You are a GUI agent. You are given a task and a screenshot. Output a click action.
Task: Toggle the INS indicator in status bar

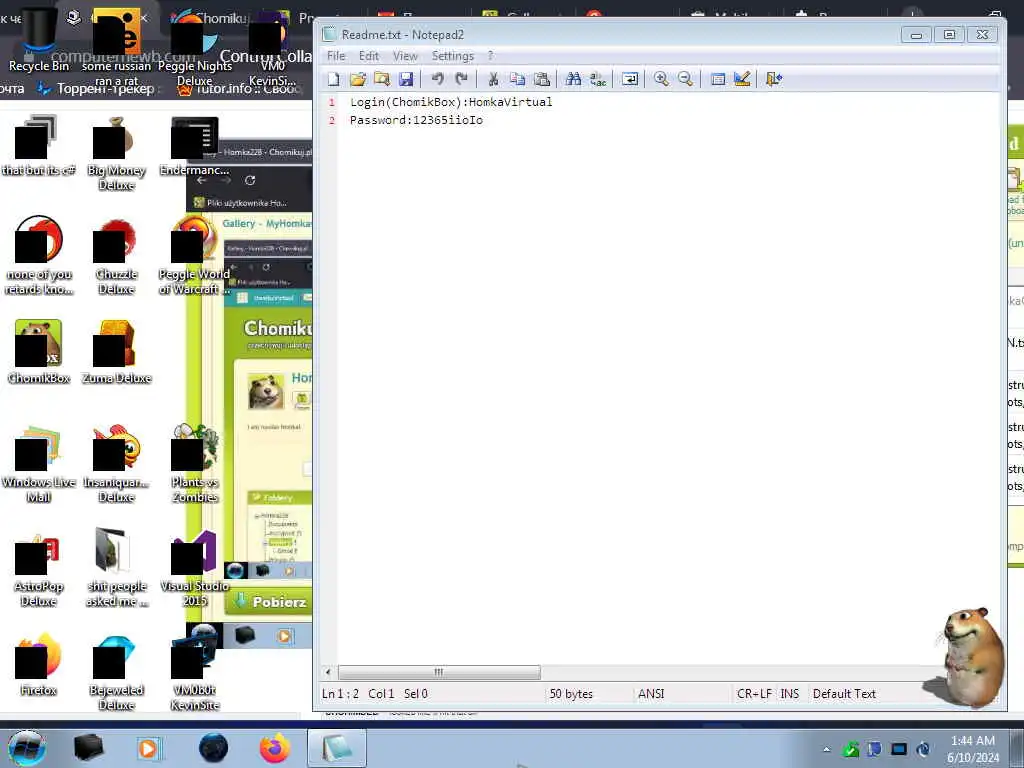(790, 694)
